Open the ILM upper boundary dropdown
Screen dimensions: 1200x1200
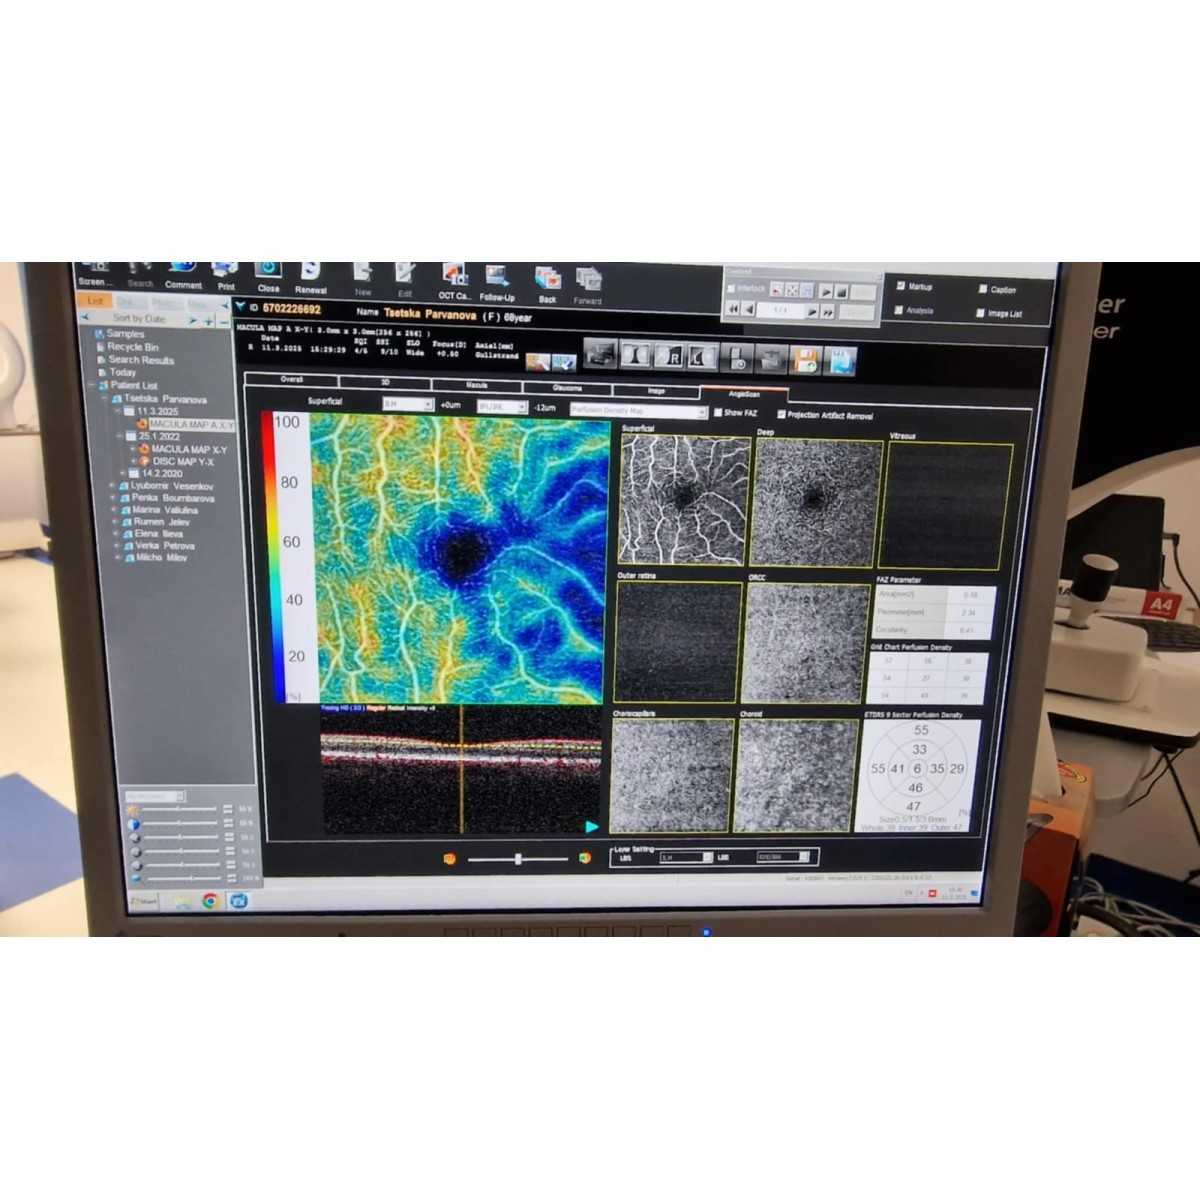408,404
